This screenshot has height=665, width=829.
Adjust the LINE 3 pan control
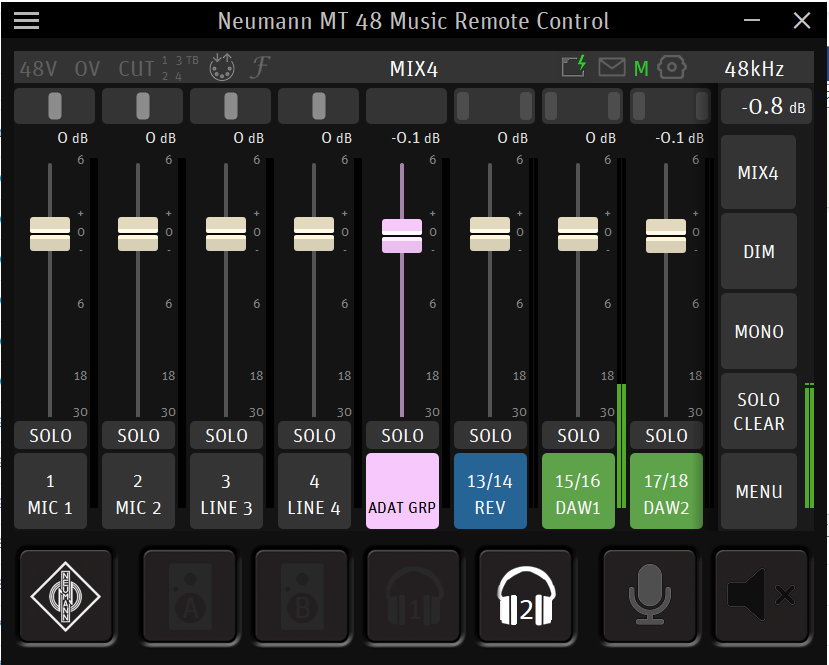[231, 106]
